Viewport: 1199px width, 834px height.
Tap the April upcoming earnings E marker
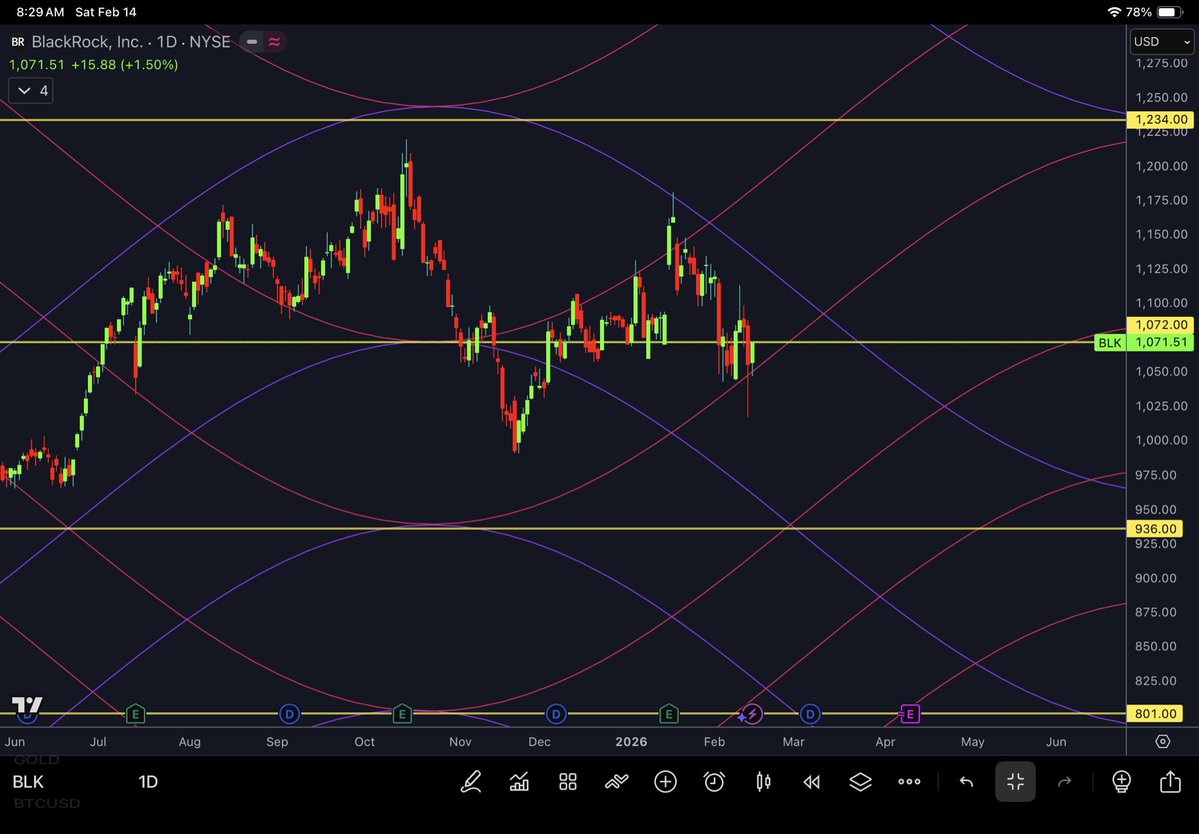(x=909, y=714)
